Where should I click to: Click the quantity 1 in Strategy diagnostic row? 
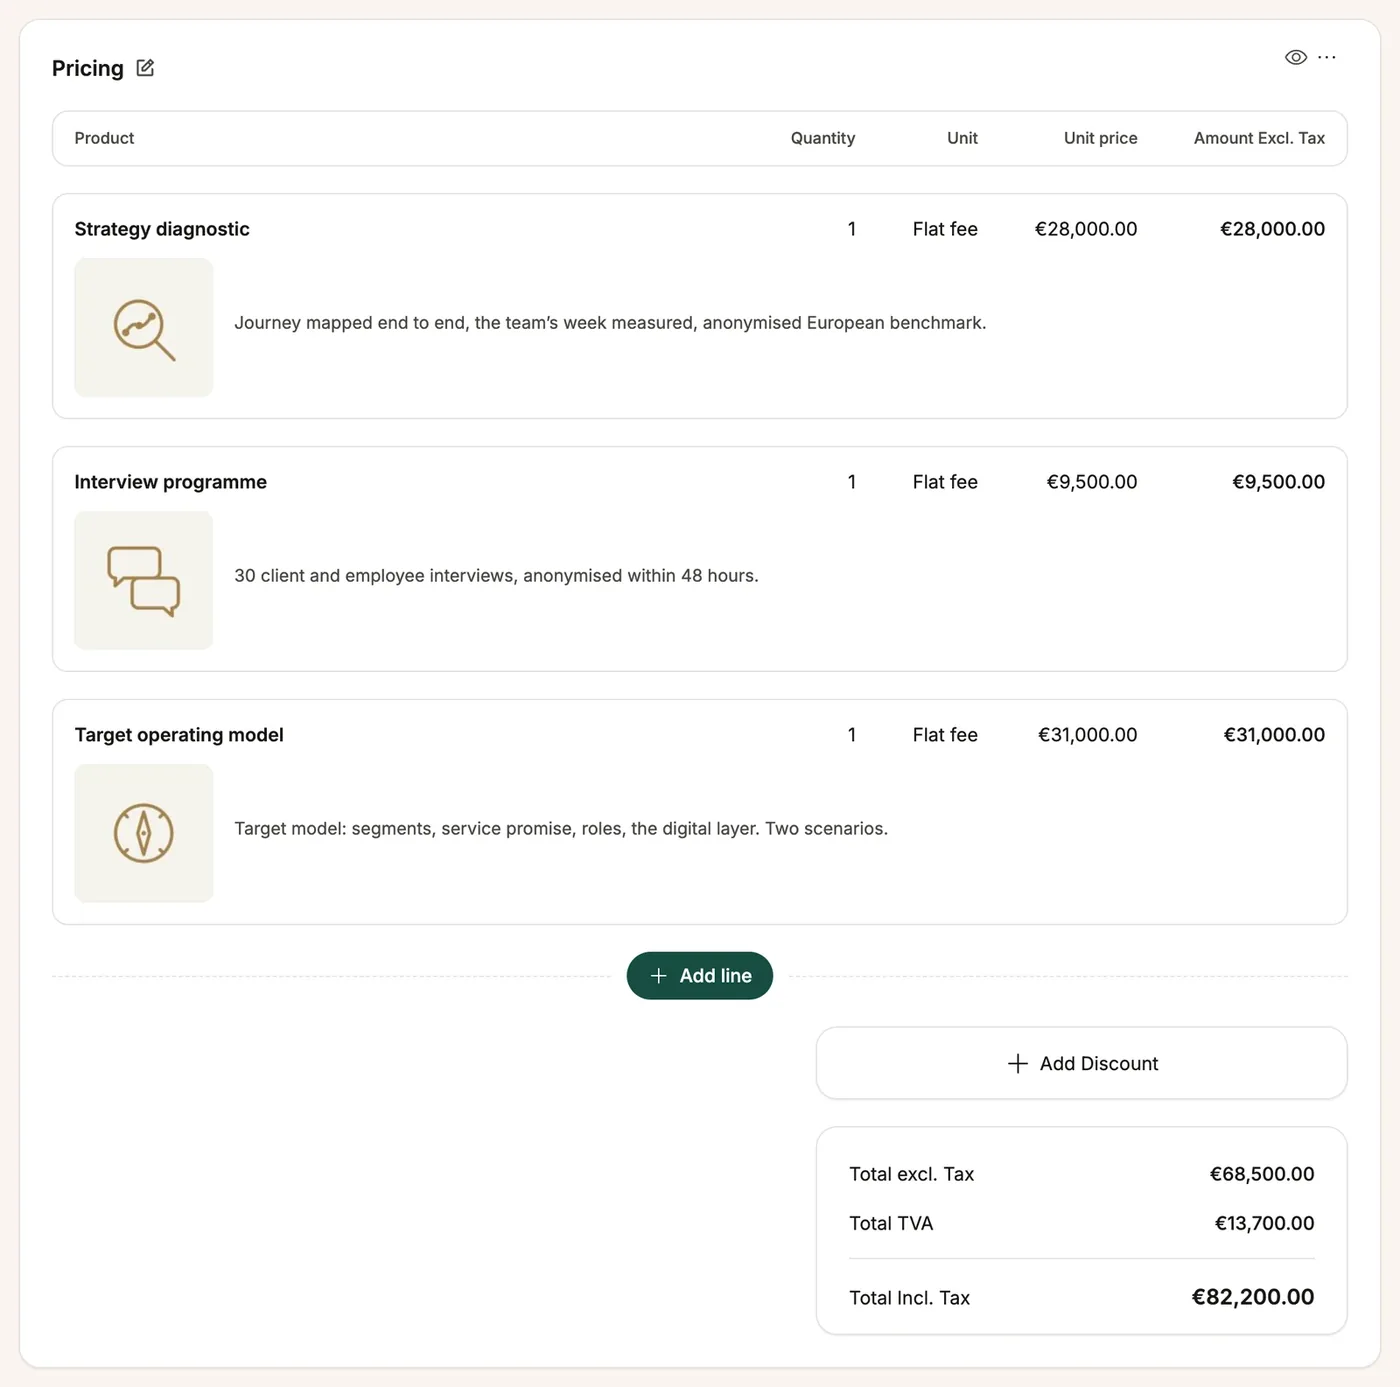[x=852, y=229]
